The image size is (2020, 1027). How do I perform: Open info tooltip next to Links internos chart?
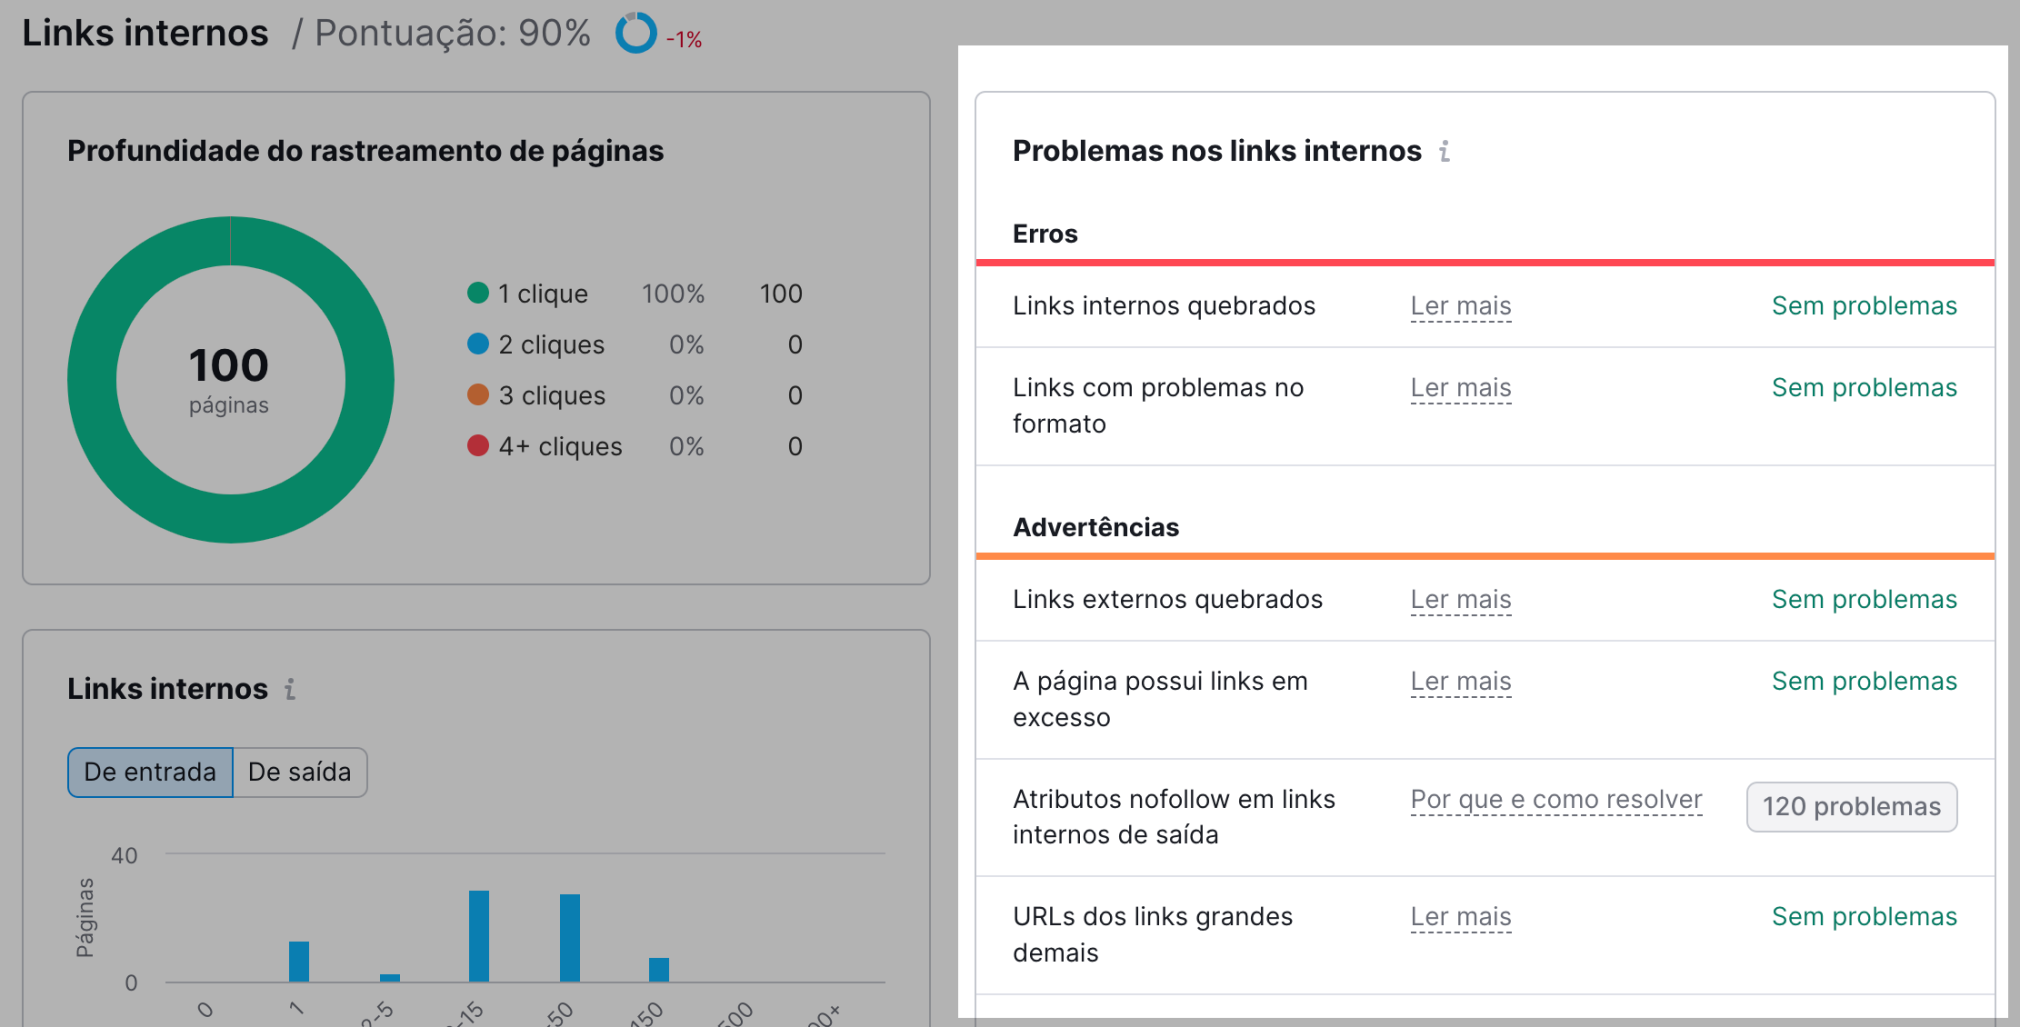tap(290, 689)
